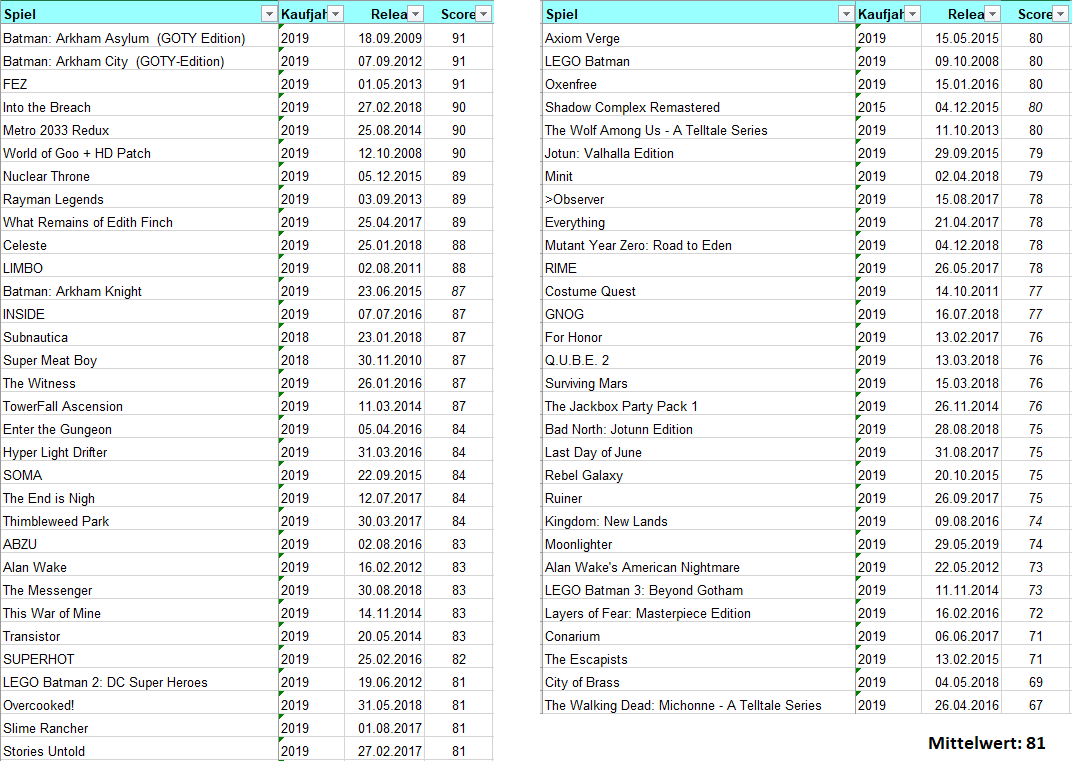Click score 67 in the last right row
Screen dimensions: 1079x772
tap(1036, 705)
